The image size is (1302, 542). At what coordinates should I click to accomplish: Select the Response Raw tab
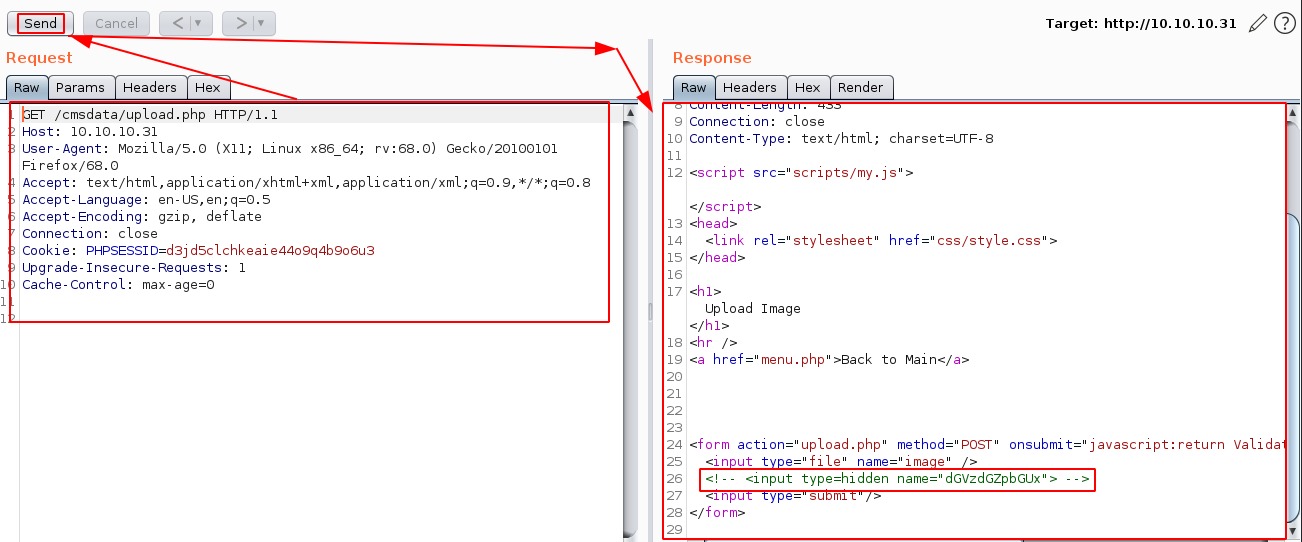(x=693, y=88)
